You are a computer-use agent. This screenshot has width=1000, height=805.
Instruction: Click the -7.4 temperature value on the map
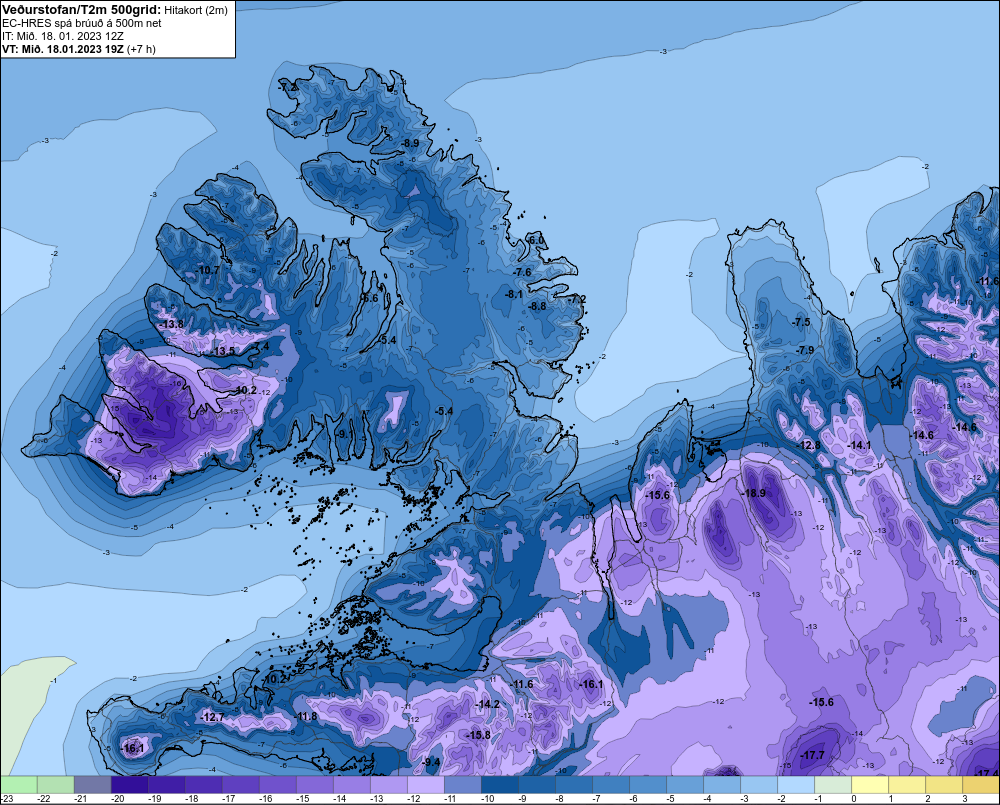tap(261, 346)
